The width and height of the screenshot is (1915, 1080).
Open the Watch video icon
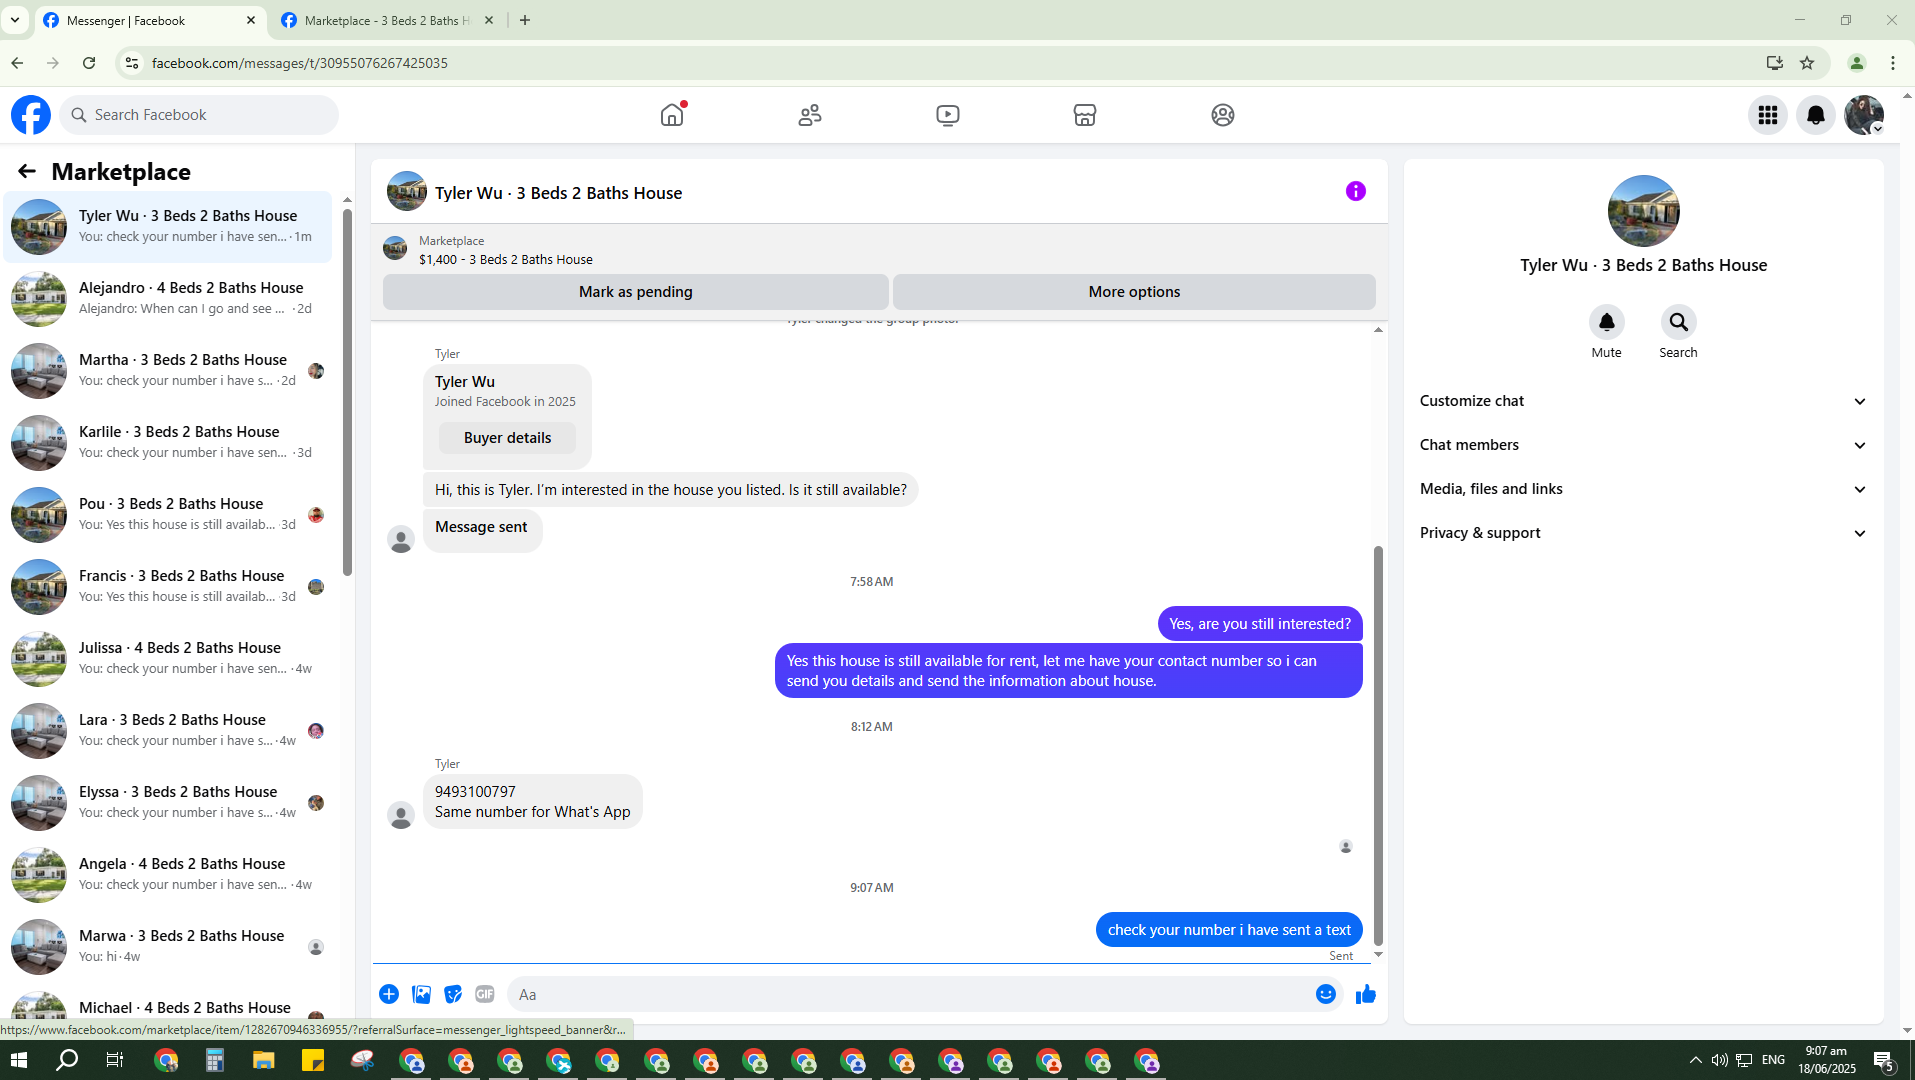point(948,115)
